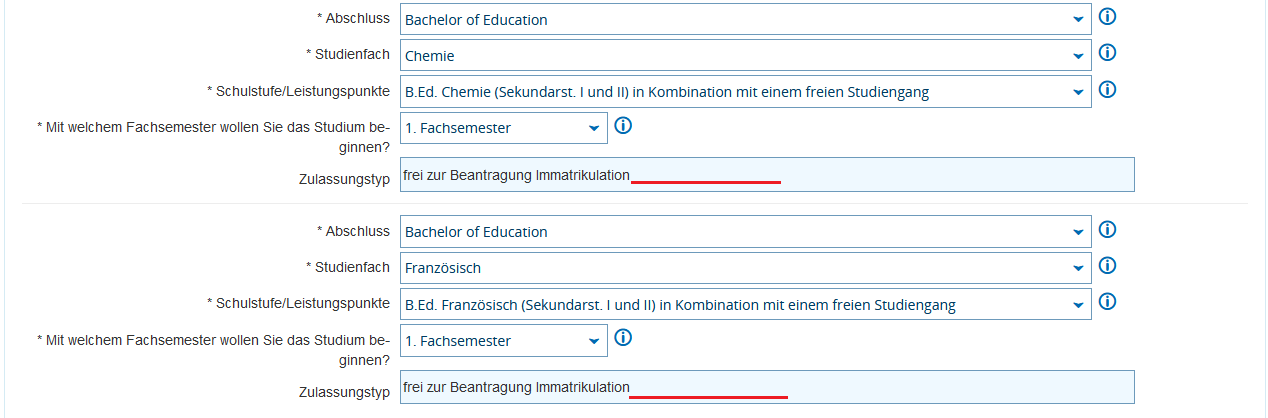Click info icon beside Französisch section's Abschluss dropdown
This screenshot has height=418, width=1268.
[1107, 229]
